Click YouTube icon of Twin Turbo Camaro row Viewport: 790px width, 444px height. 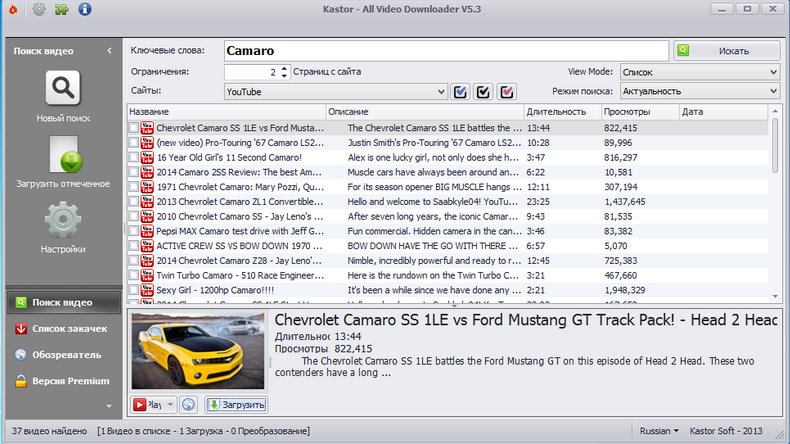[x=147, y=275]
